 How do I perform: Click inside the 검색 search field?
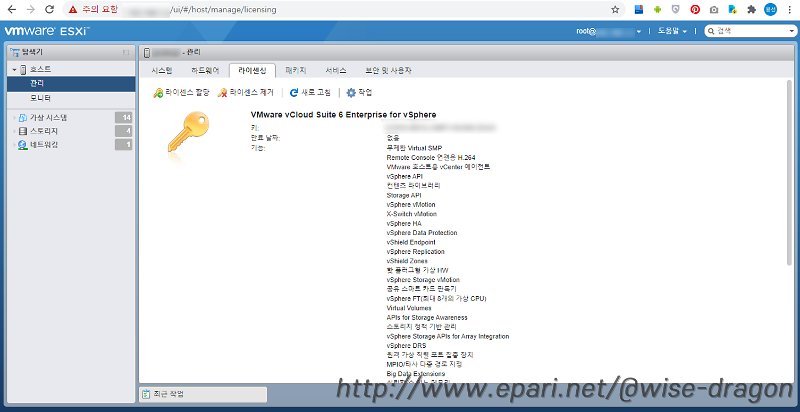tap(750, 31)
